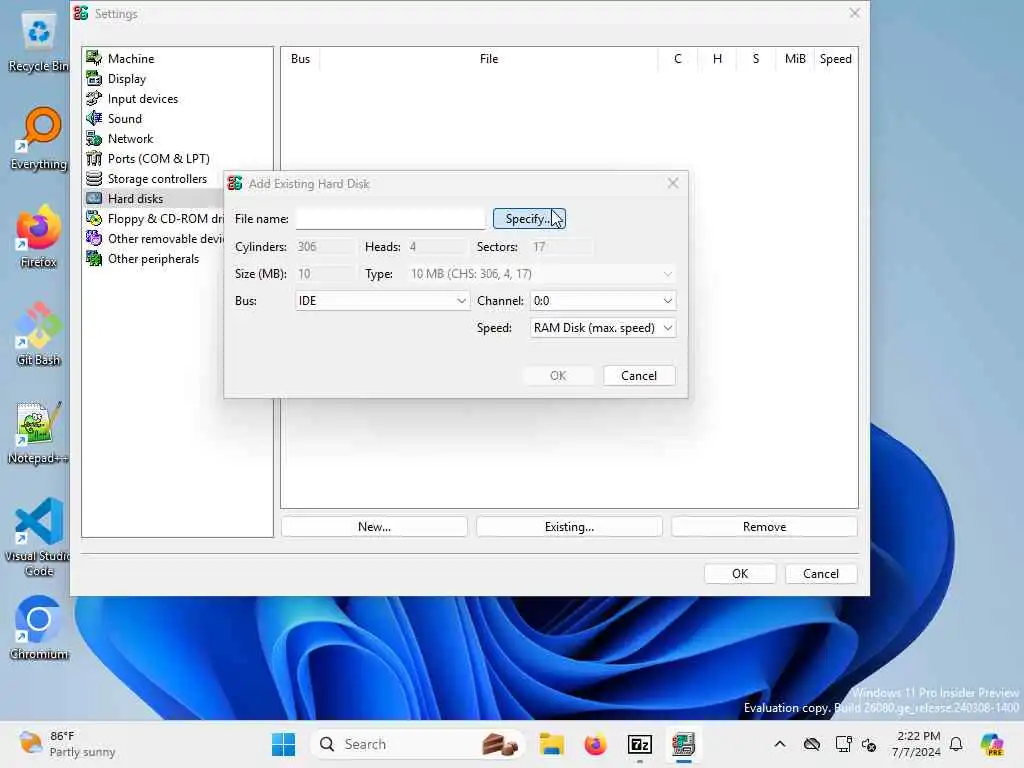
Task: Open the Firefox desktop shortcut
Action: click(38, 236)
